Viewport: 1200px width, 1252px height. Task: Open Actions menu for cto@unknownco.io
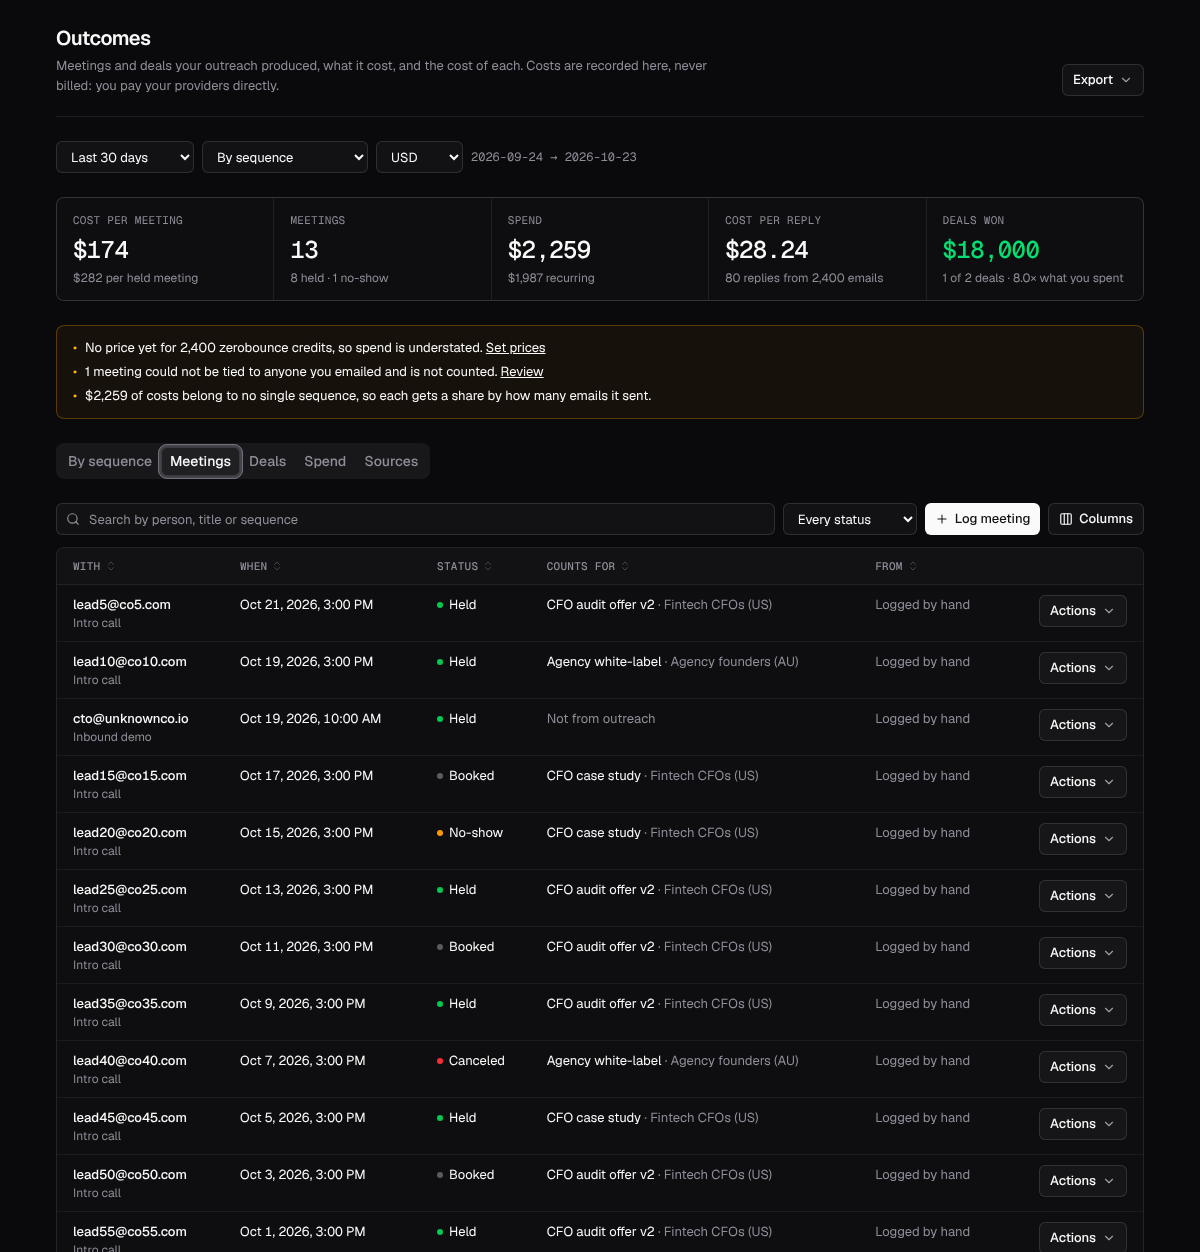pos(1083,725)
